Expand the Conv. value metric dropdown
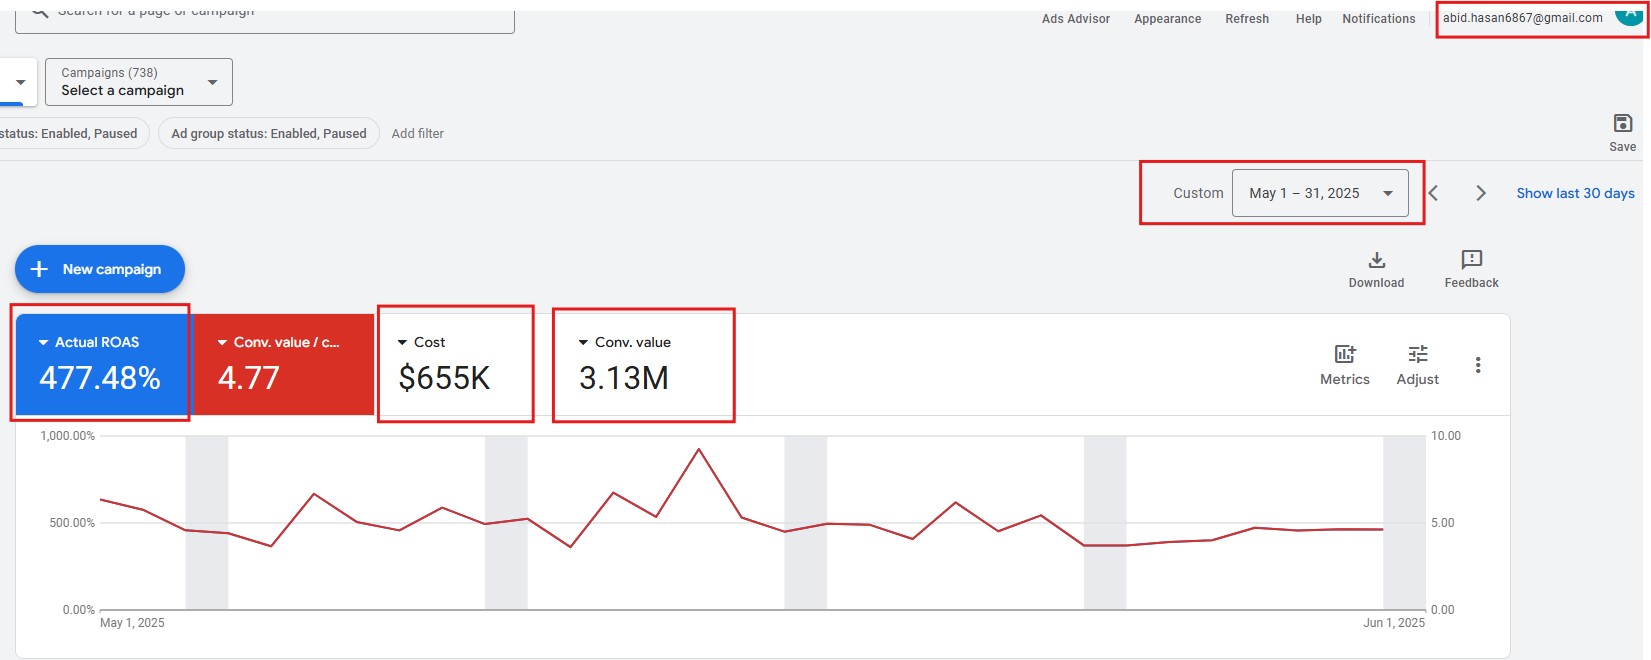 (583, 342)
